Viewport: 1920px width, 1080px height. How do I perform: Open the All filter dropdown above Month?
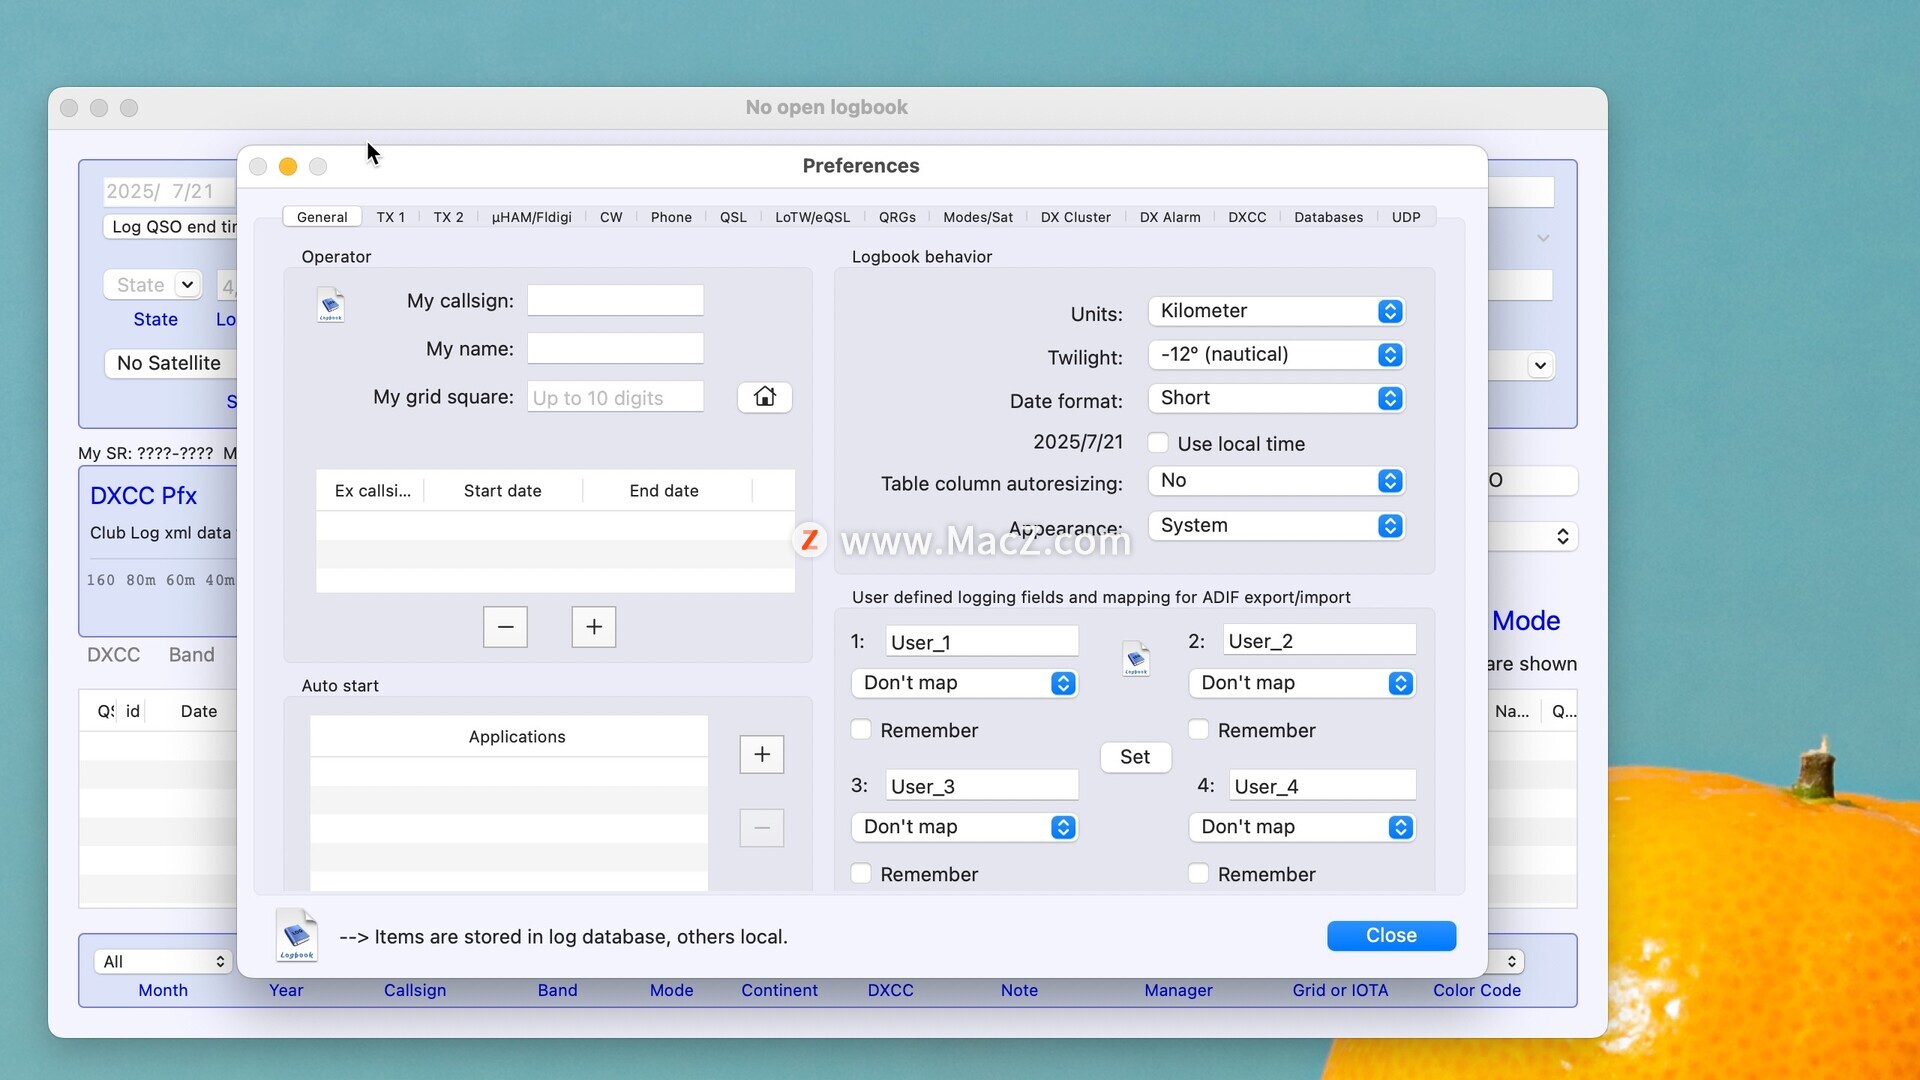(x=163, y=962)
